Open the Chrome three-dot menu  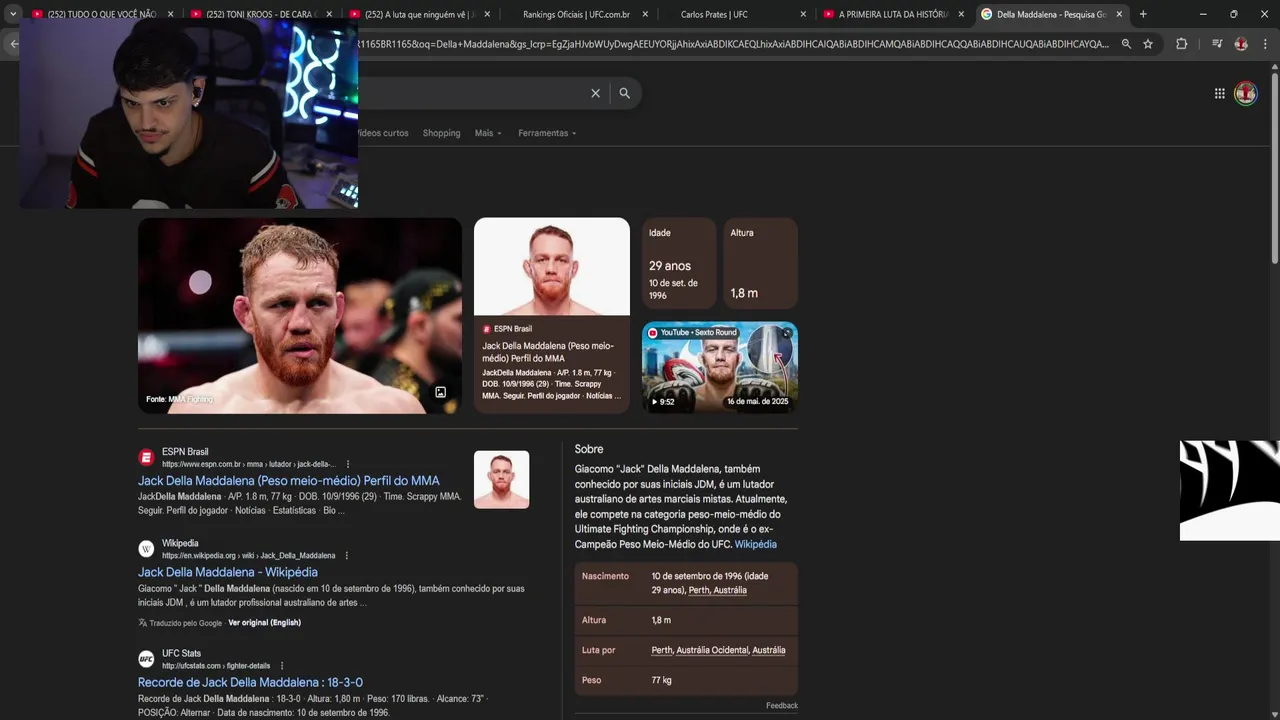1264,44
